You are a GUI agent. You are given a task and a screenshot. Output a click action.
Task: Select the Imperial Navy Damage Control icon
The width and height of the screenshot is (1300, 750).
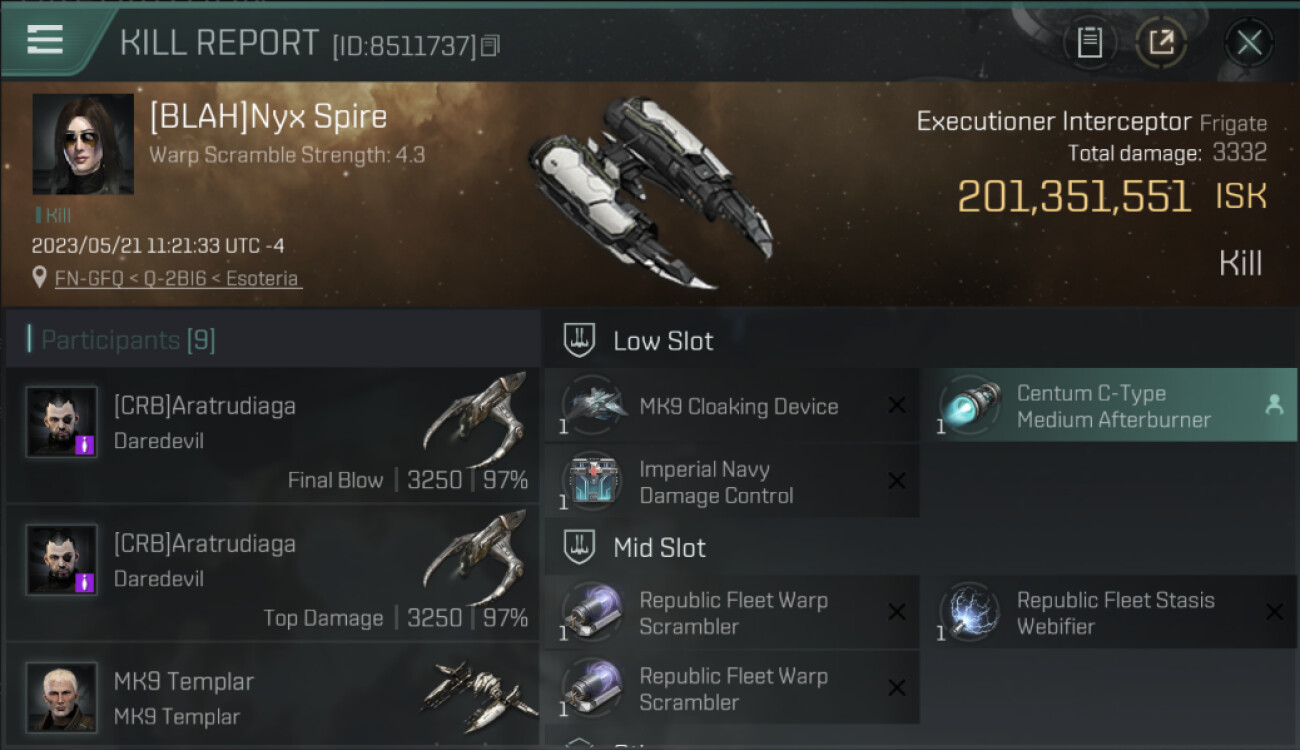(593, 482)
